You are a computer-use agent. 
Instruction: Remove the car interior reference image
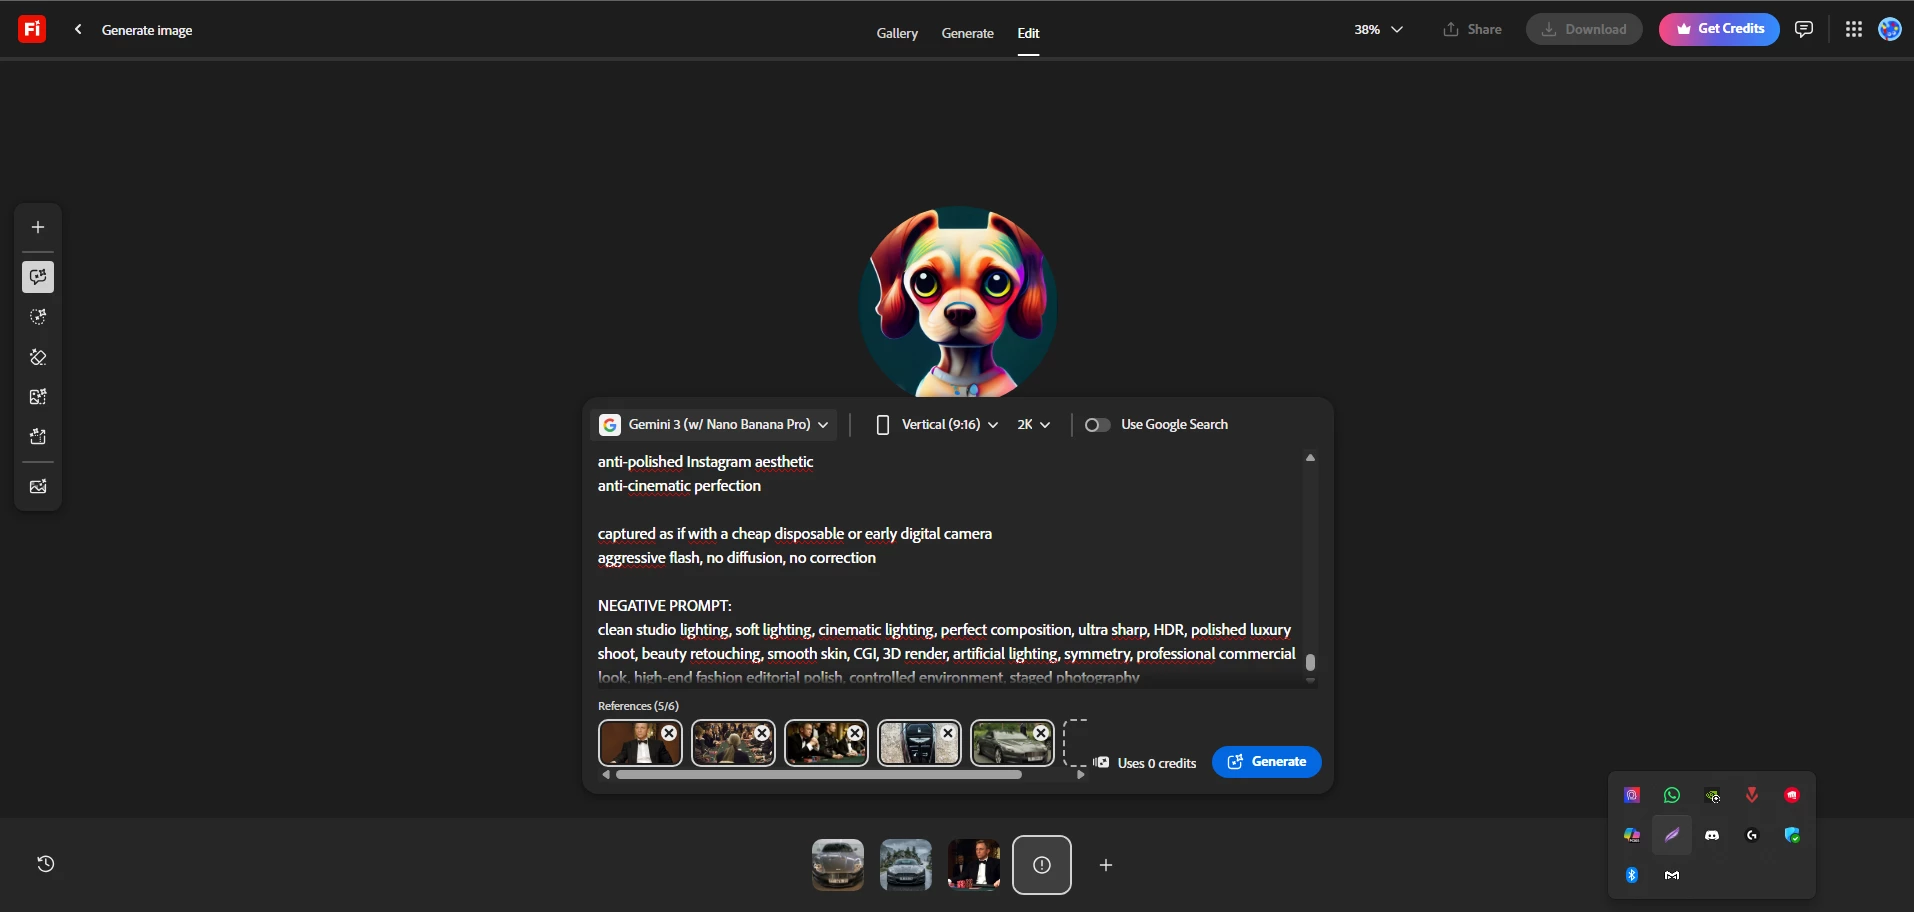(948, 733)
